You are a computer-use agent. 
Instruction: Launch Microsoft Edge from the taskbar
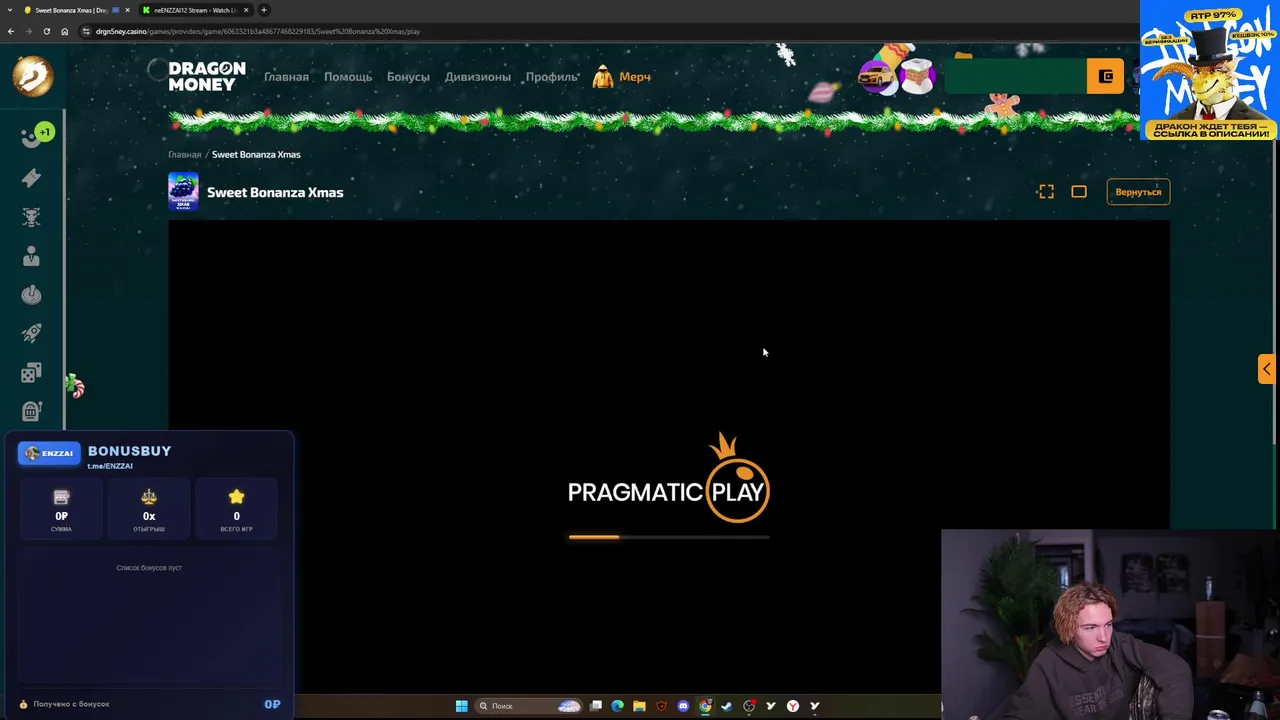[617, 706]
